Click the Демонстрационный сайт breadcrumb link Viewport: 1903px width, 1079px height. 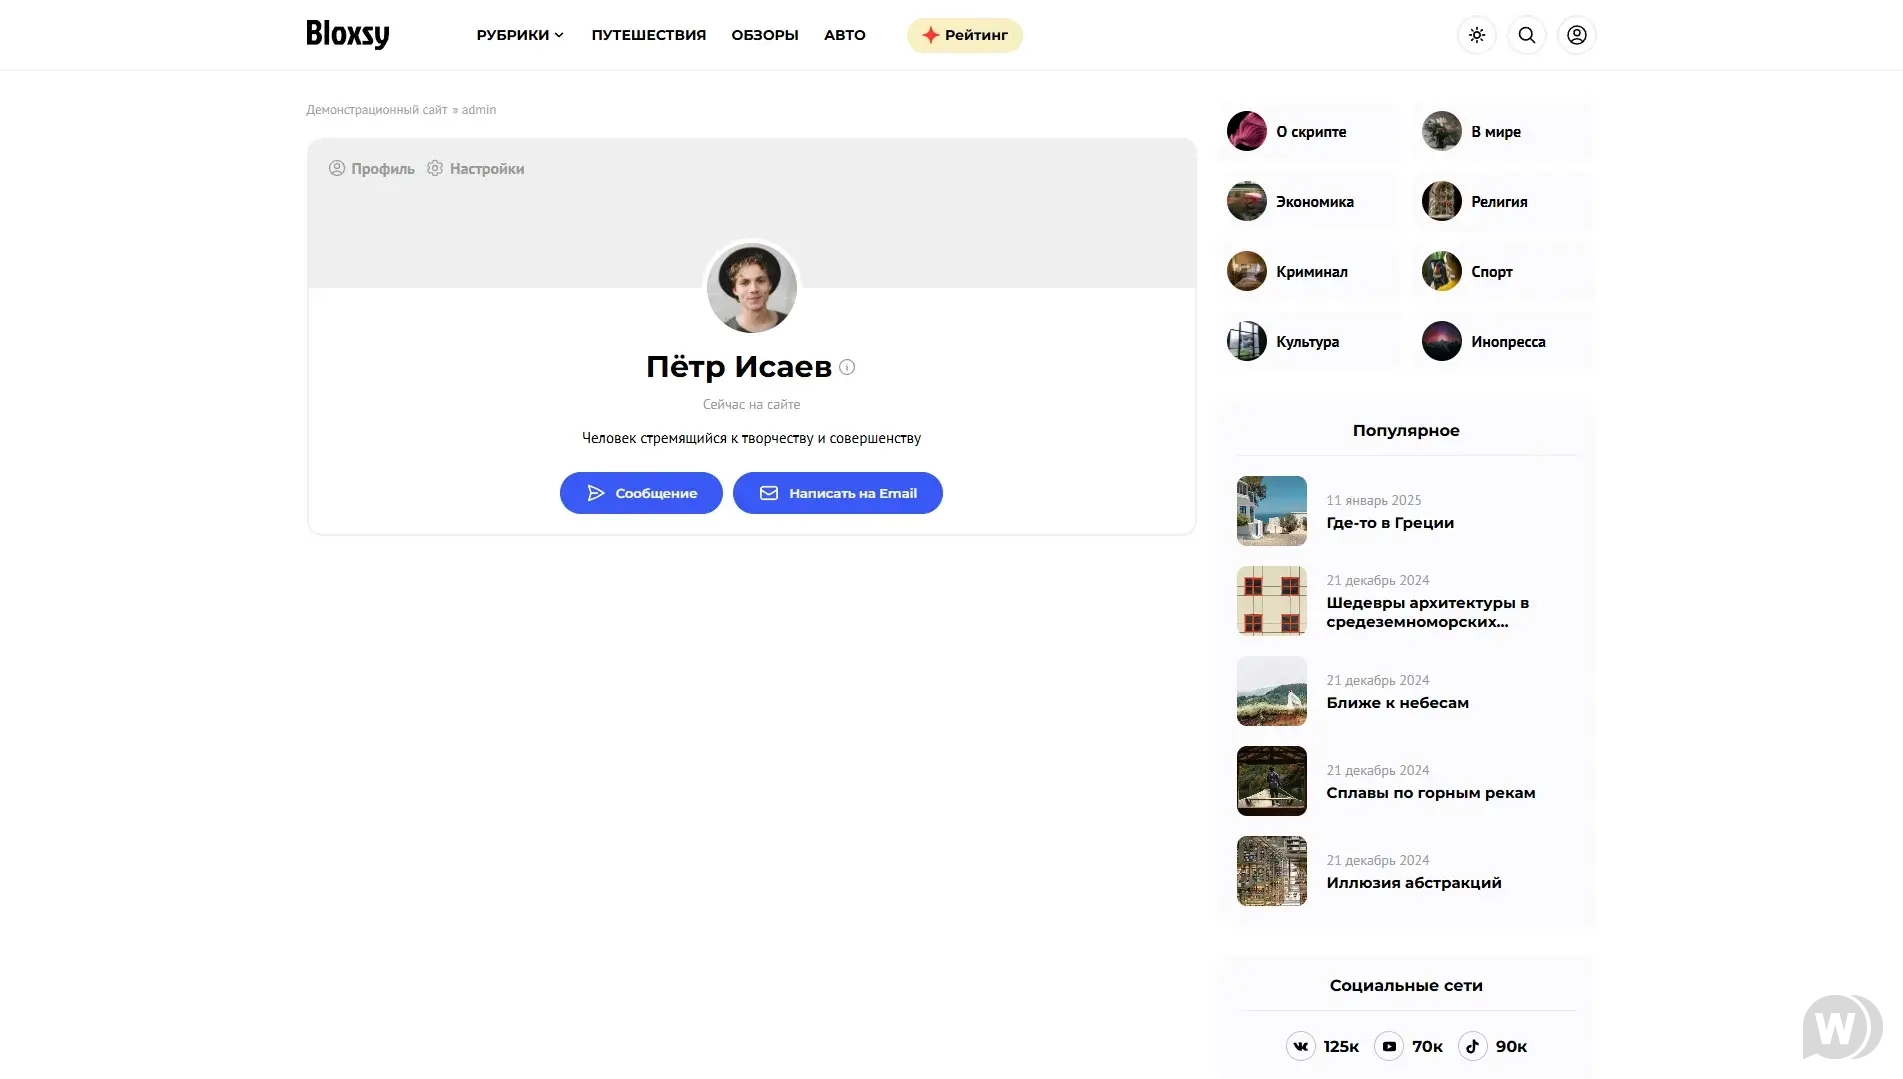[376, 110]
